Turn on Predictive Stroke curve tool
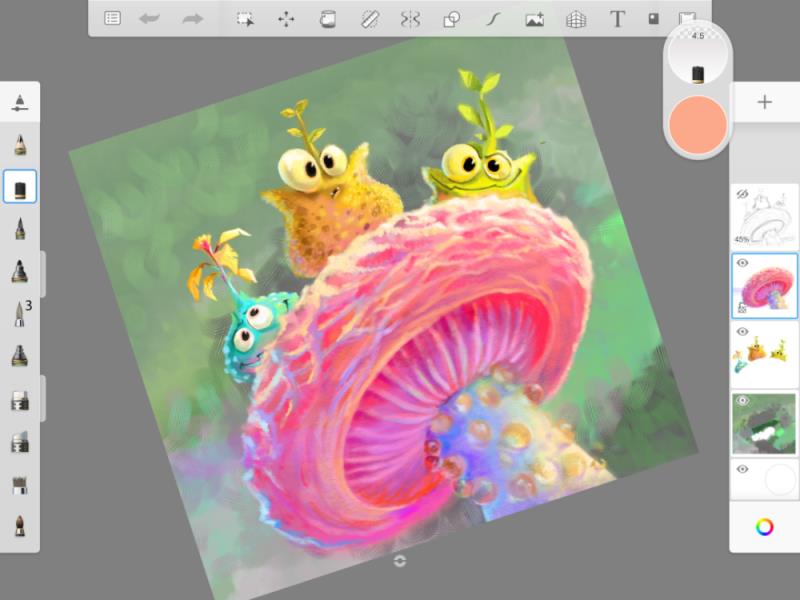Image resolution: width=800 pixels, height=600 pixels. (492, 19)
